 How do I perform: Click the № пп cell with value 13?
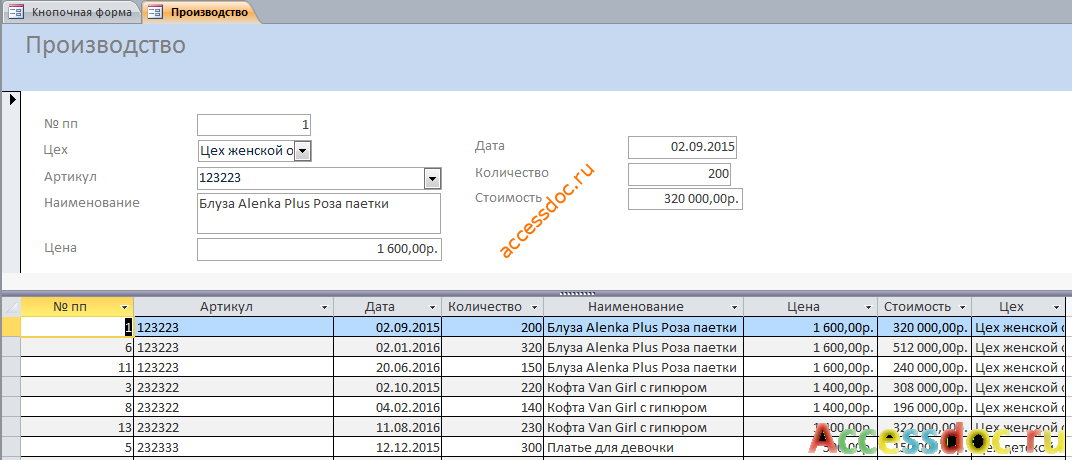point(77,428)
